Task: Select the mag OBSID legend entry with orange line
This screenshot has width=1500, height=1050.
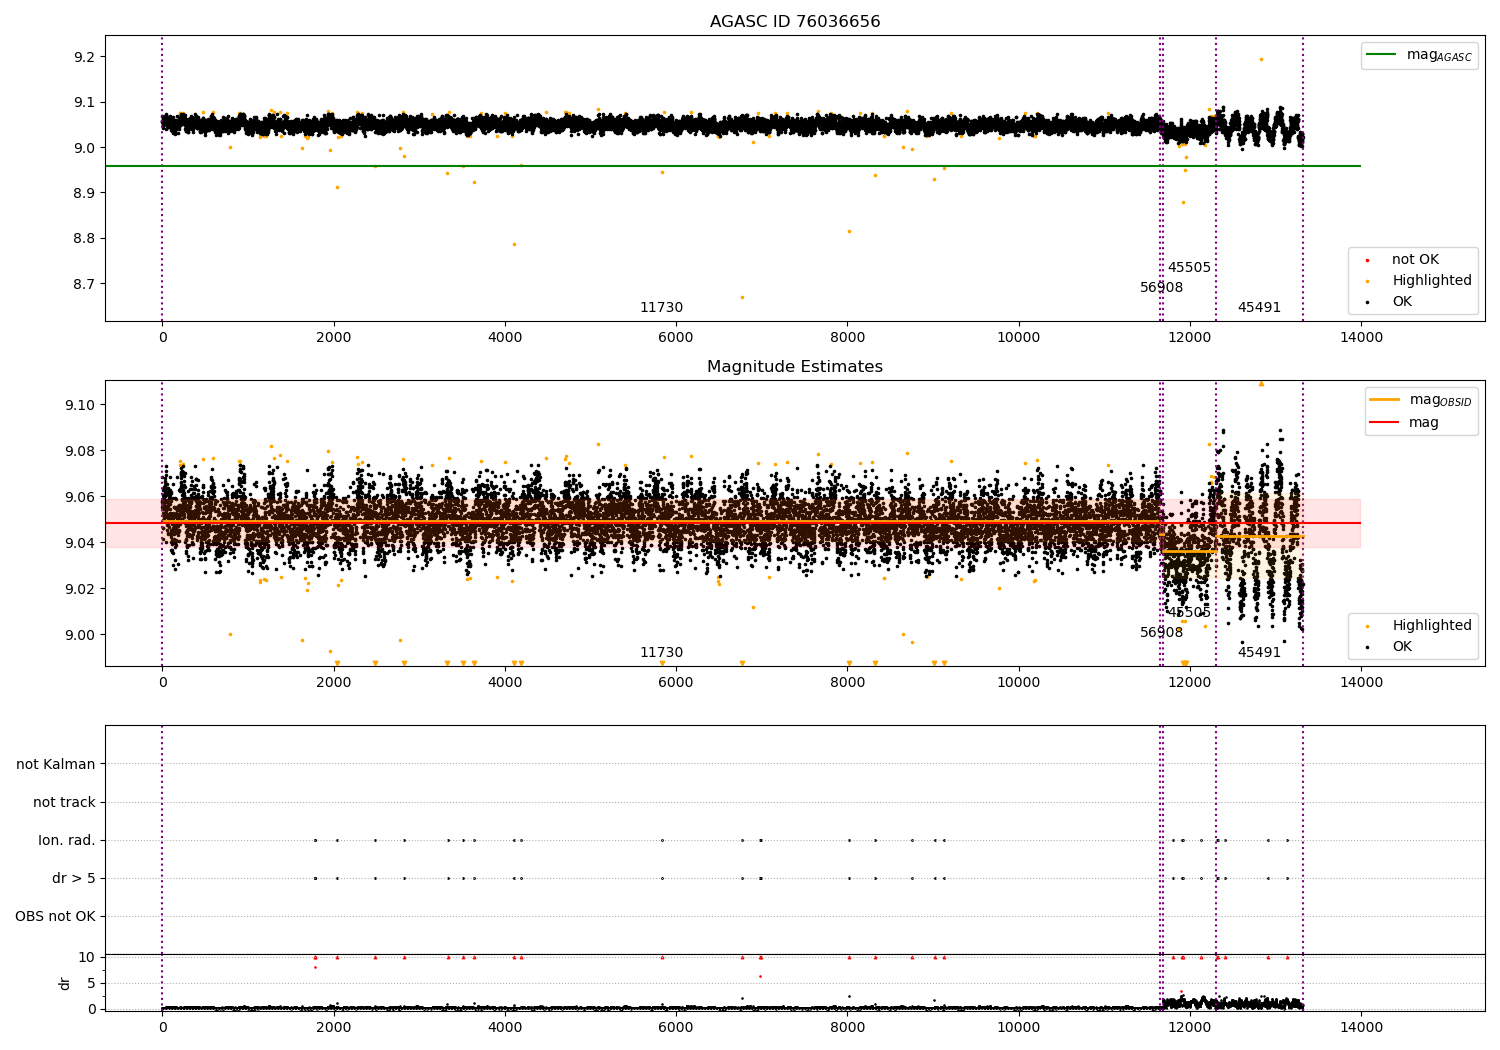Action: pyautogui.click(x=1420, y=400)
